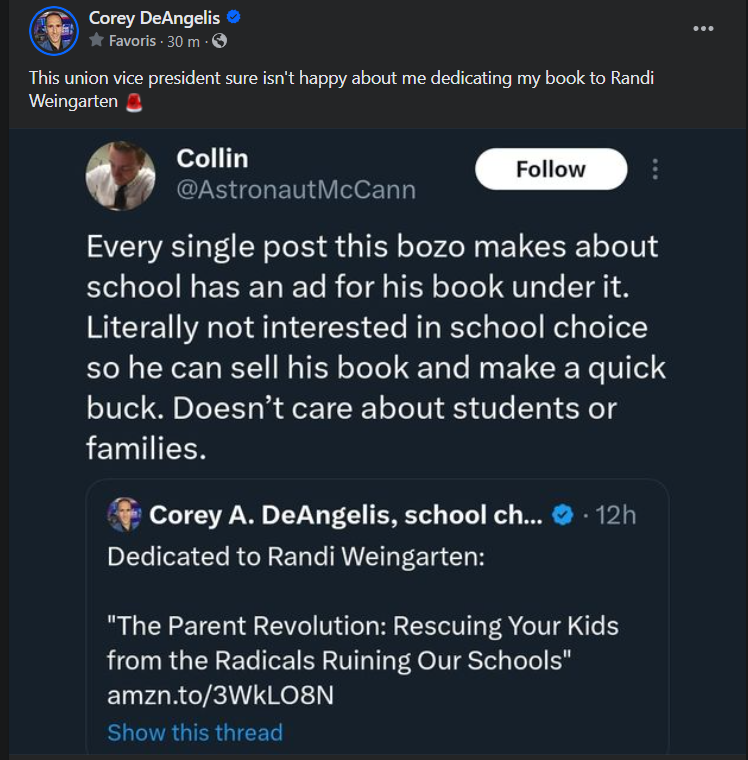
Task: Click the blue verified badge beside Corey DeAngelis
Action: pos(234,17)
